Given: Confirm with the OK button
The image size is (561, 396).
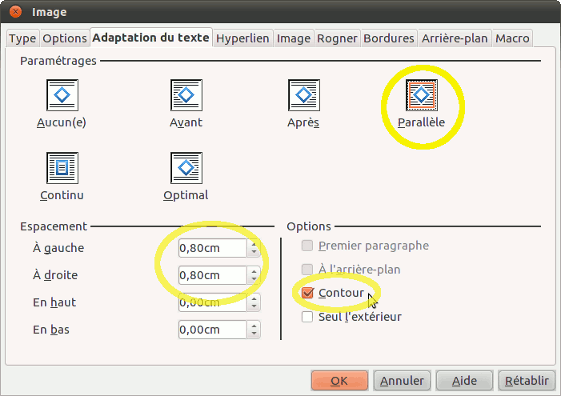Looking at the screenshot, I should (x=339, y=381).
